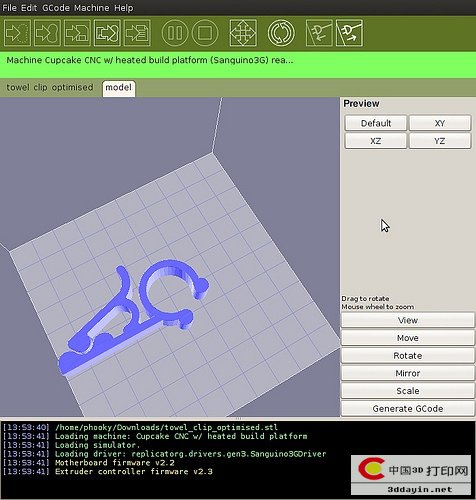Open the control panel arrows icon
Image resolution: width=476 pixels, height=500 pixels.
tap(243, 33)
